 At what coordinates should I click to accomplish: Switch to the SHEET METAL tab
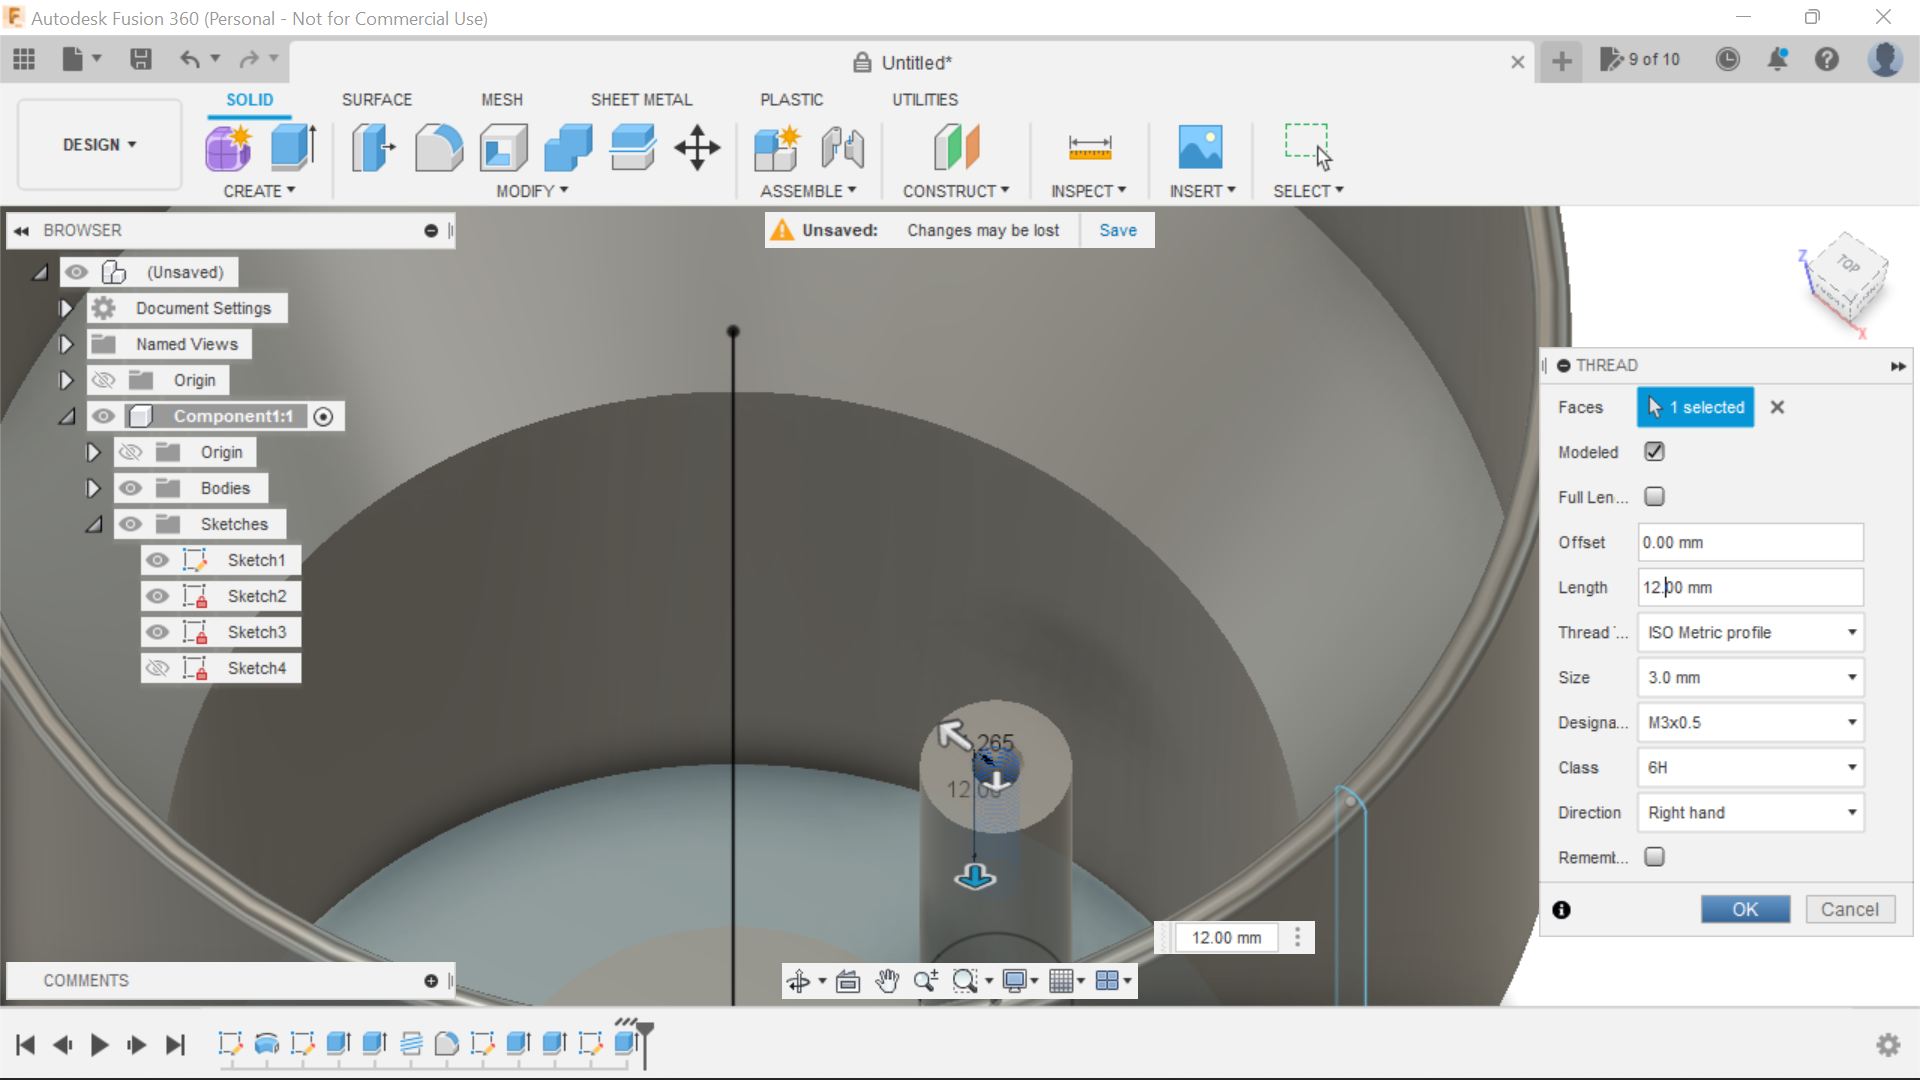641,100
